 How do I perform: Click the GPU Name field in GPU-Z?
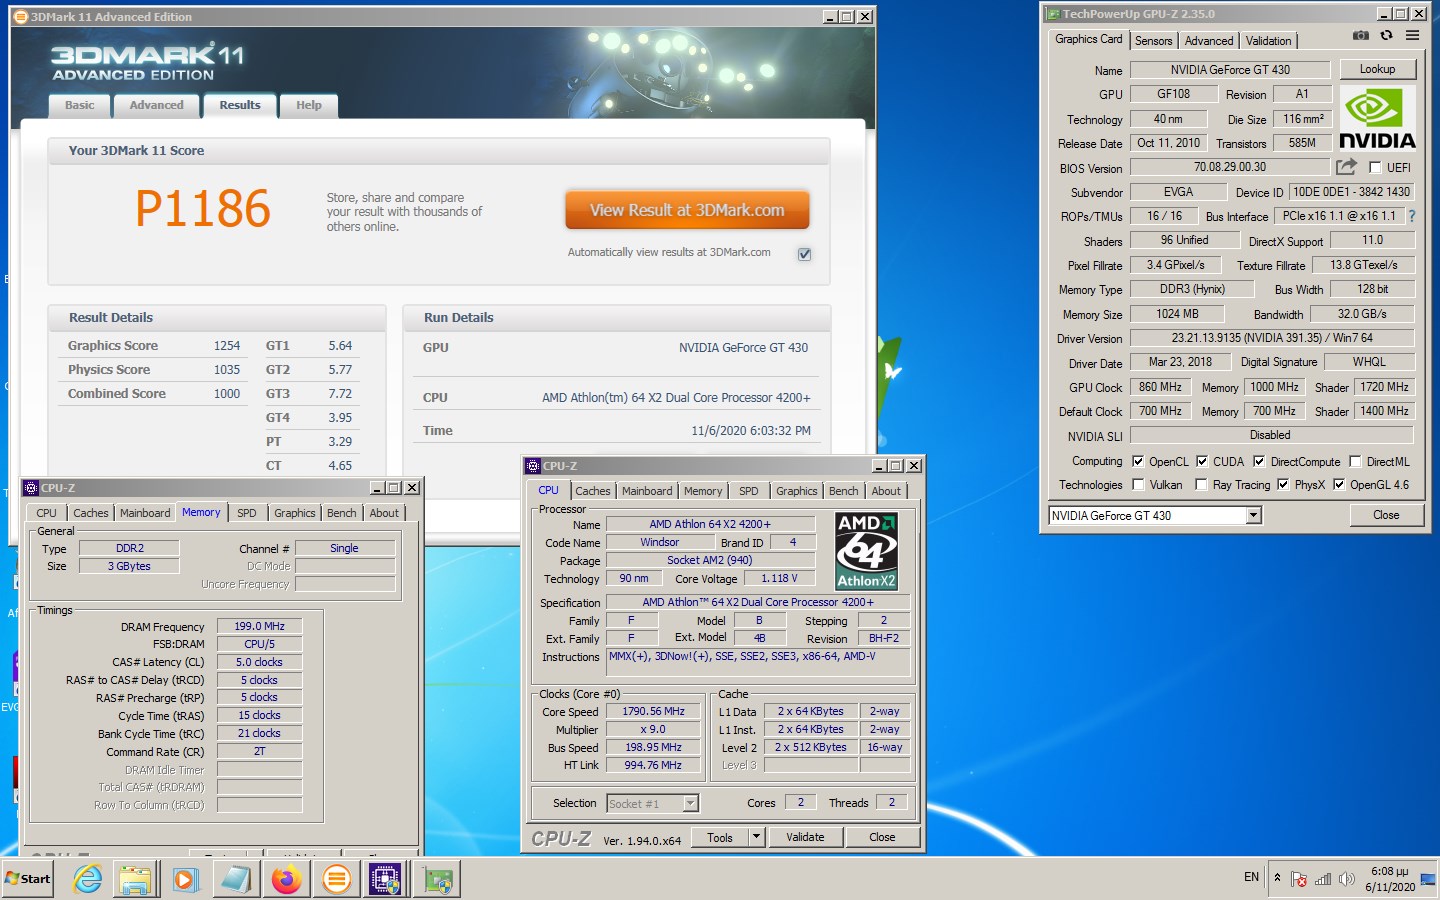click(x=1230, y=70)
